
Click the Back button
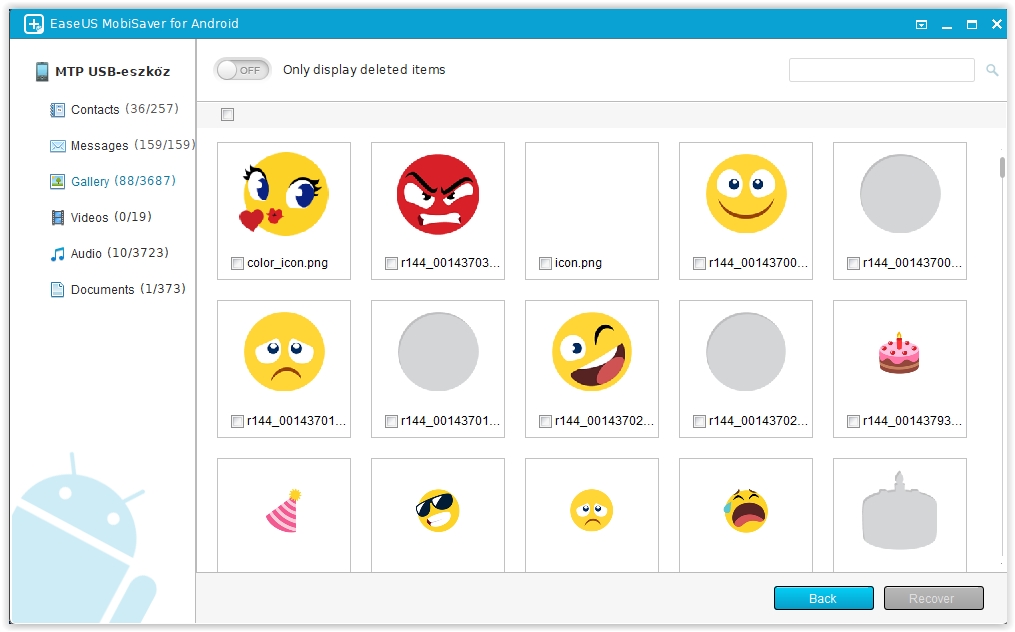coord(823,598)
